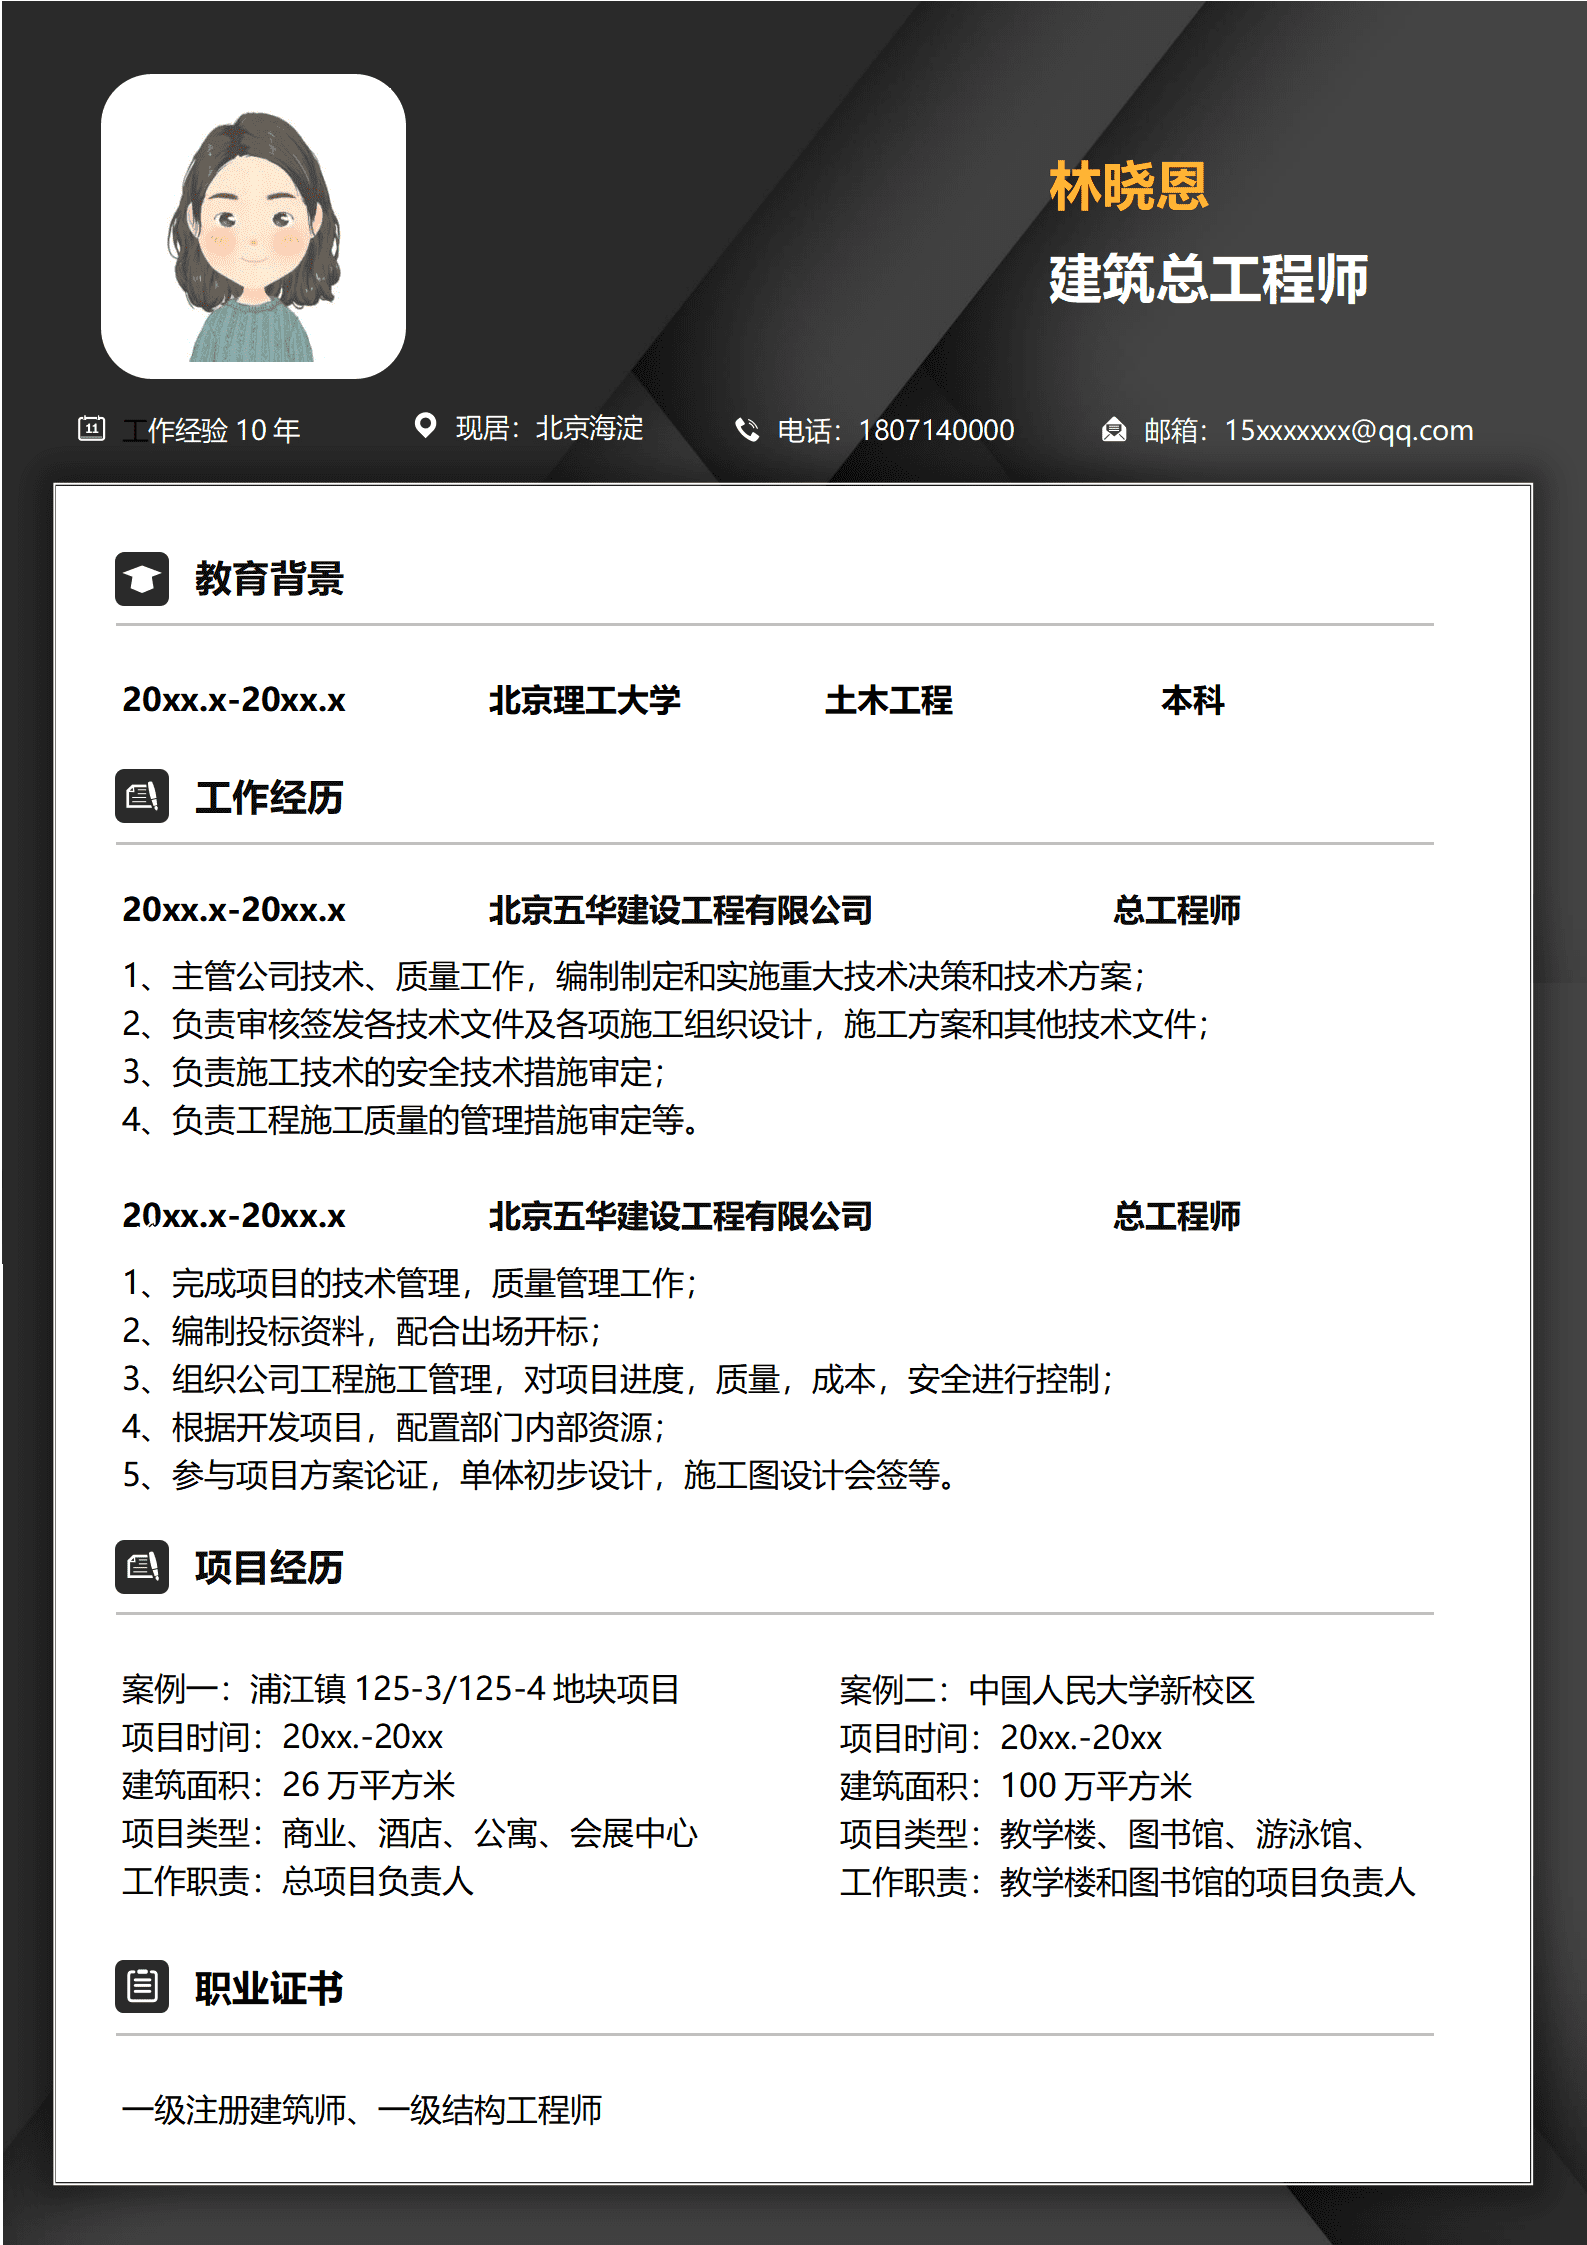Click 项目类型：商业、酒店、公寓、会展中心
This screenshot has height=2245, width=1587.
(409, 1833)
